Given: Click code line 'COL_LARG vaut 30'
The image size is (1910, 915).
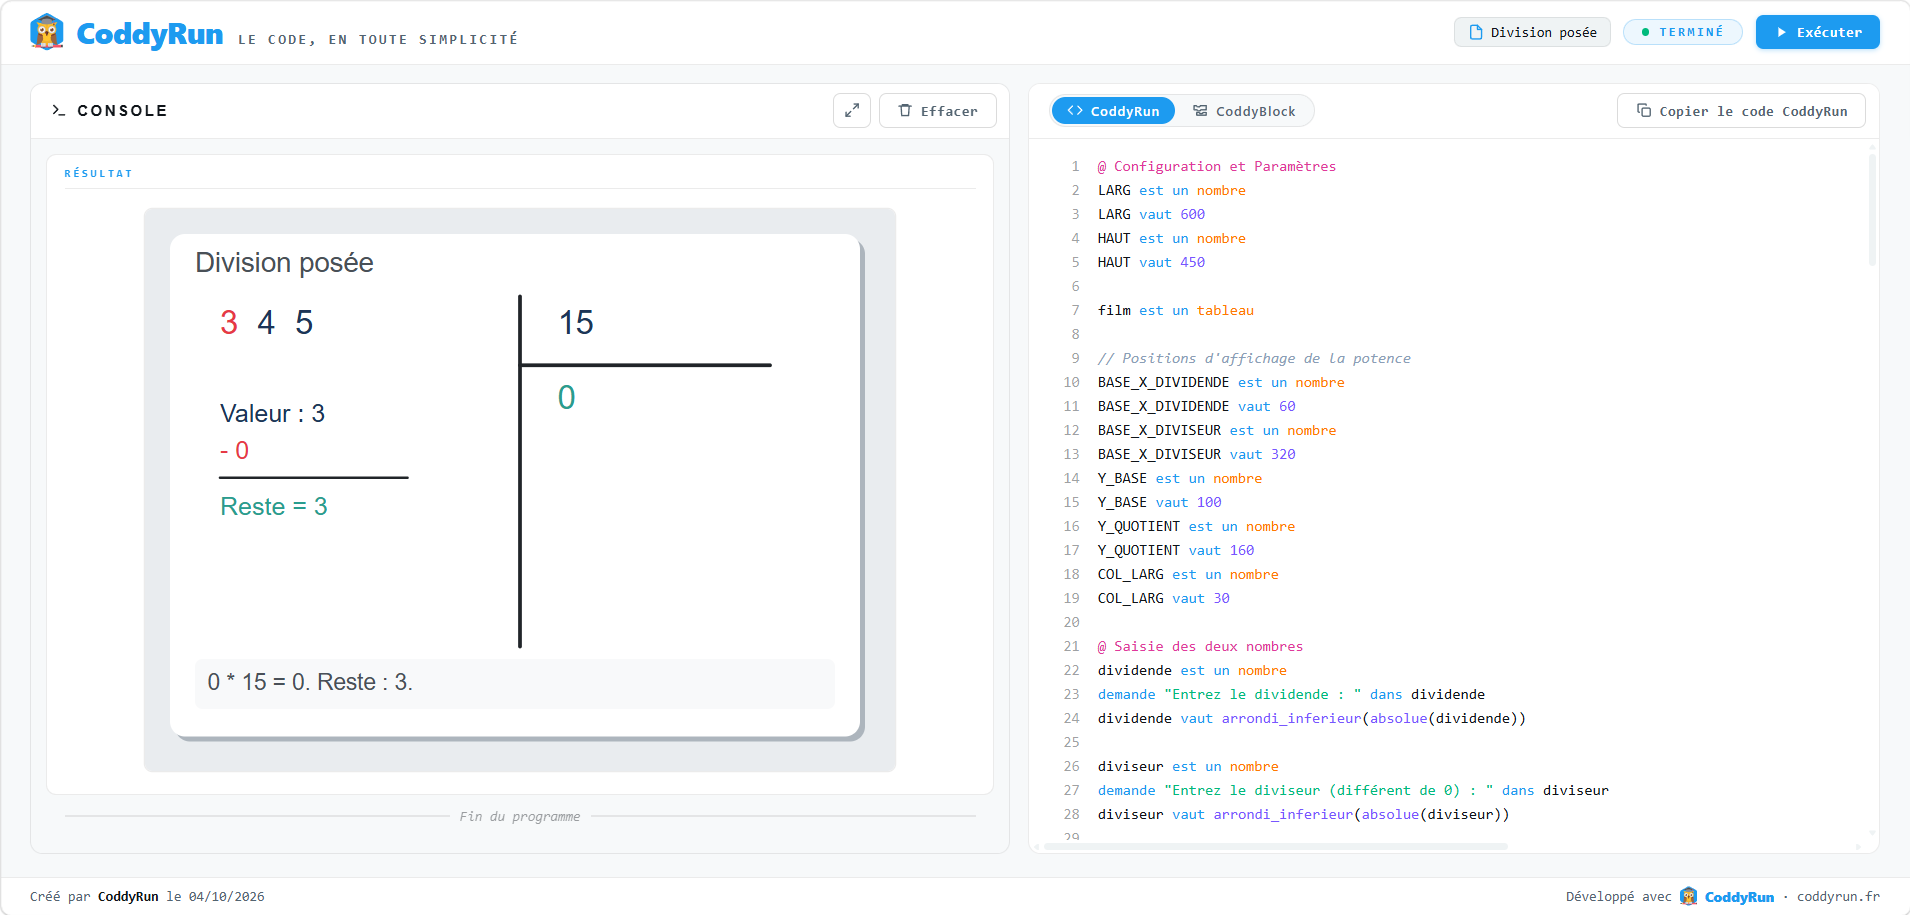Looking at the screenshot, I should (1164, 599).
